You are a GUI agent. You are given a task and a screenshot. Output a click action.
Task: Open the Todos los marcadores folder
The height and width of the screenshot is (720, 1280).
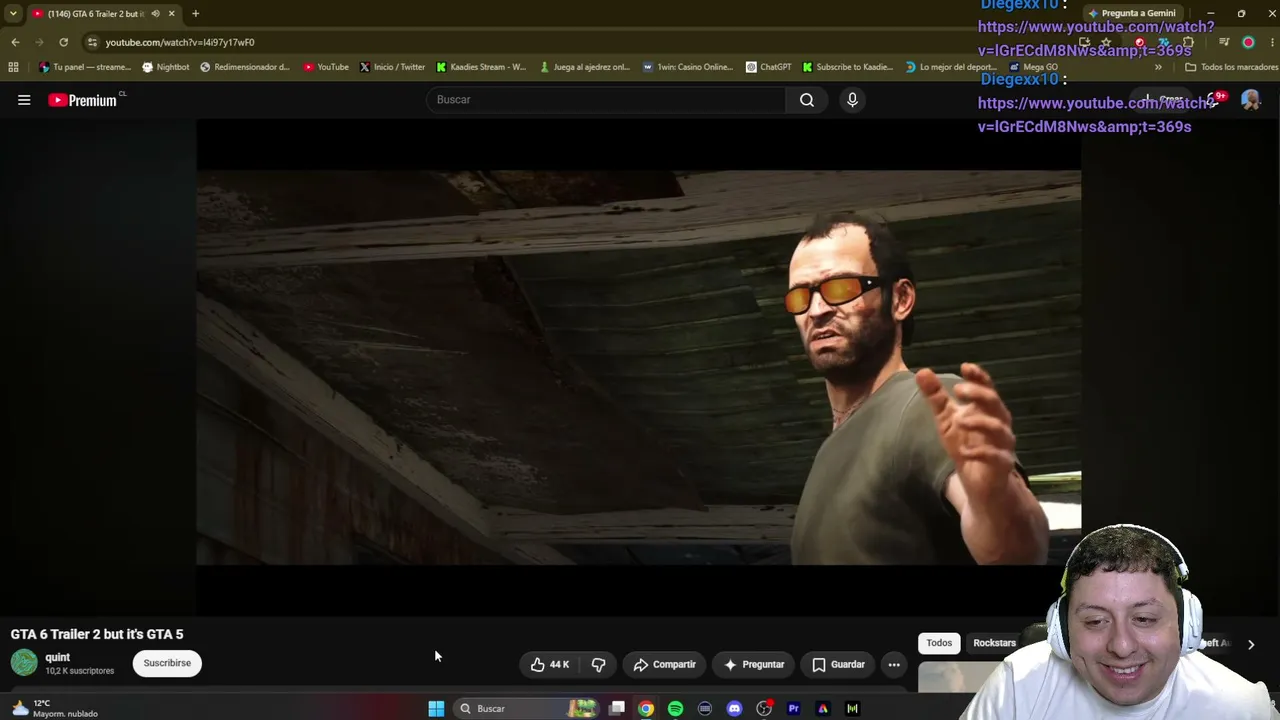pos(1231,67)
